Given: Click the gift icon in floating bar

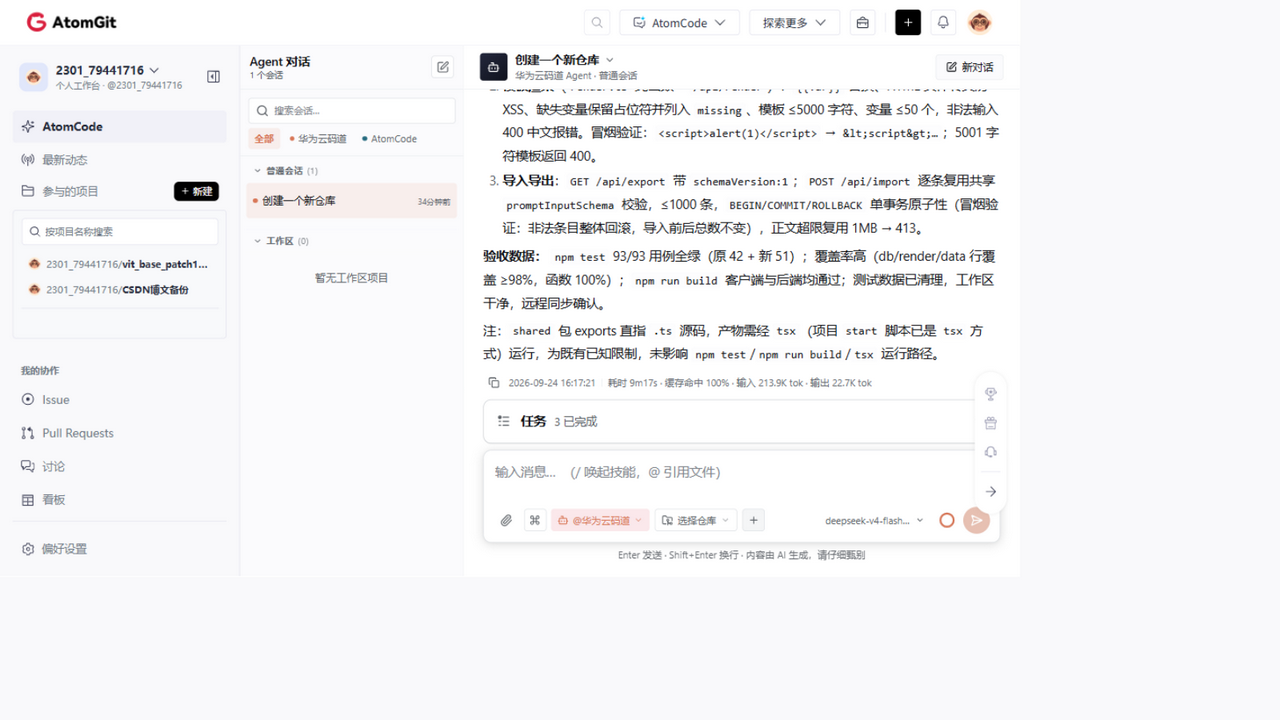Looking at the screenshot, I should click(x=990, y=423).
